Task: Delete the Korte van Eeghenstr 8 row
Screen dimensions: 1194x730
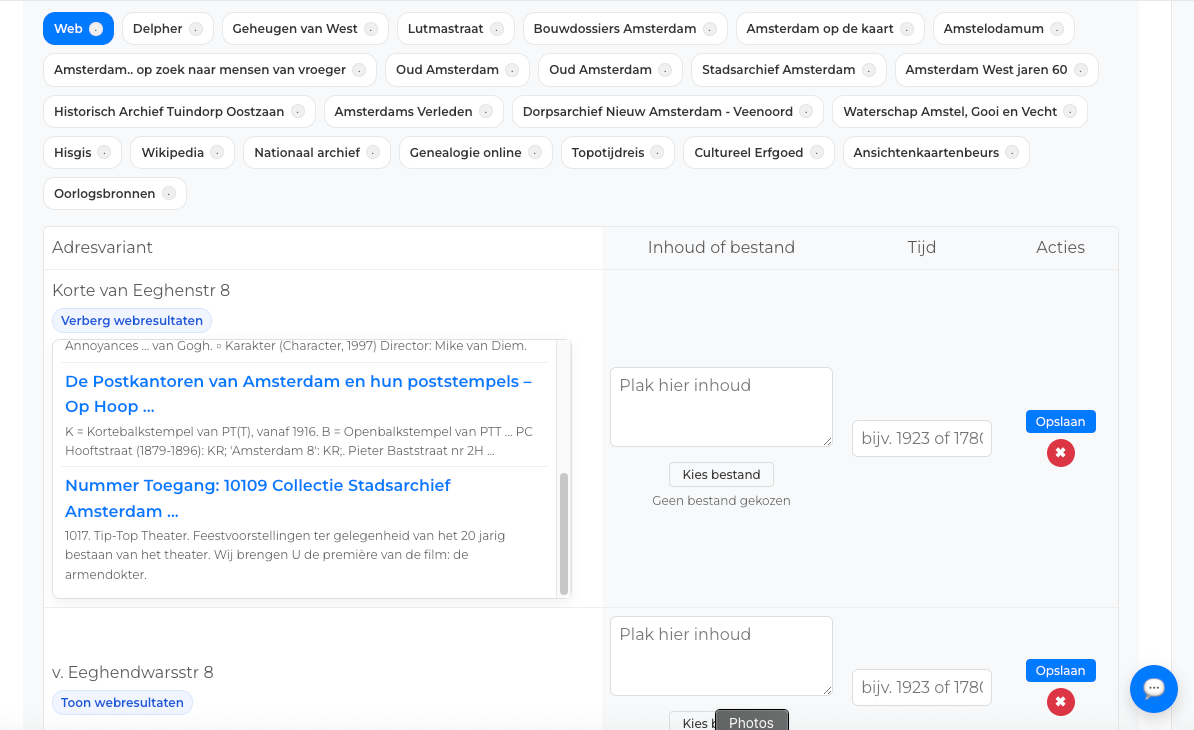Action: click(1060, 453)
